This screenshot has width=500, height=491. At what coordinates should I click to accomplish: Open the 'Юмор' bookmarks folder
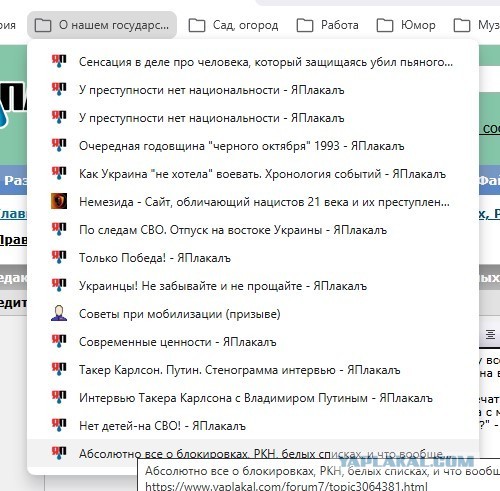tap(406, 25)
